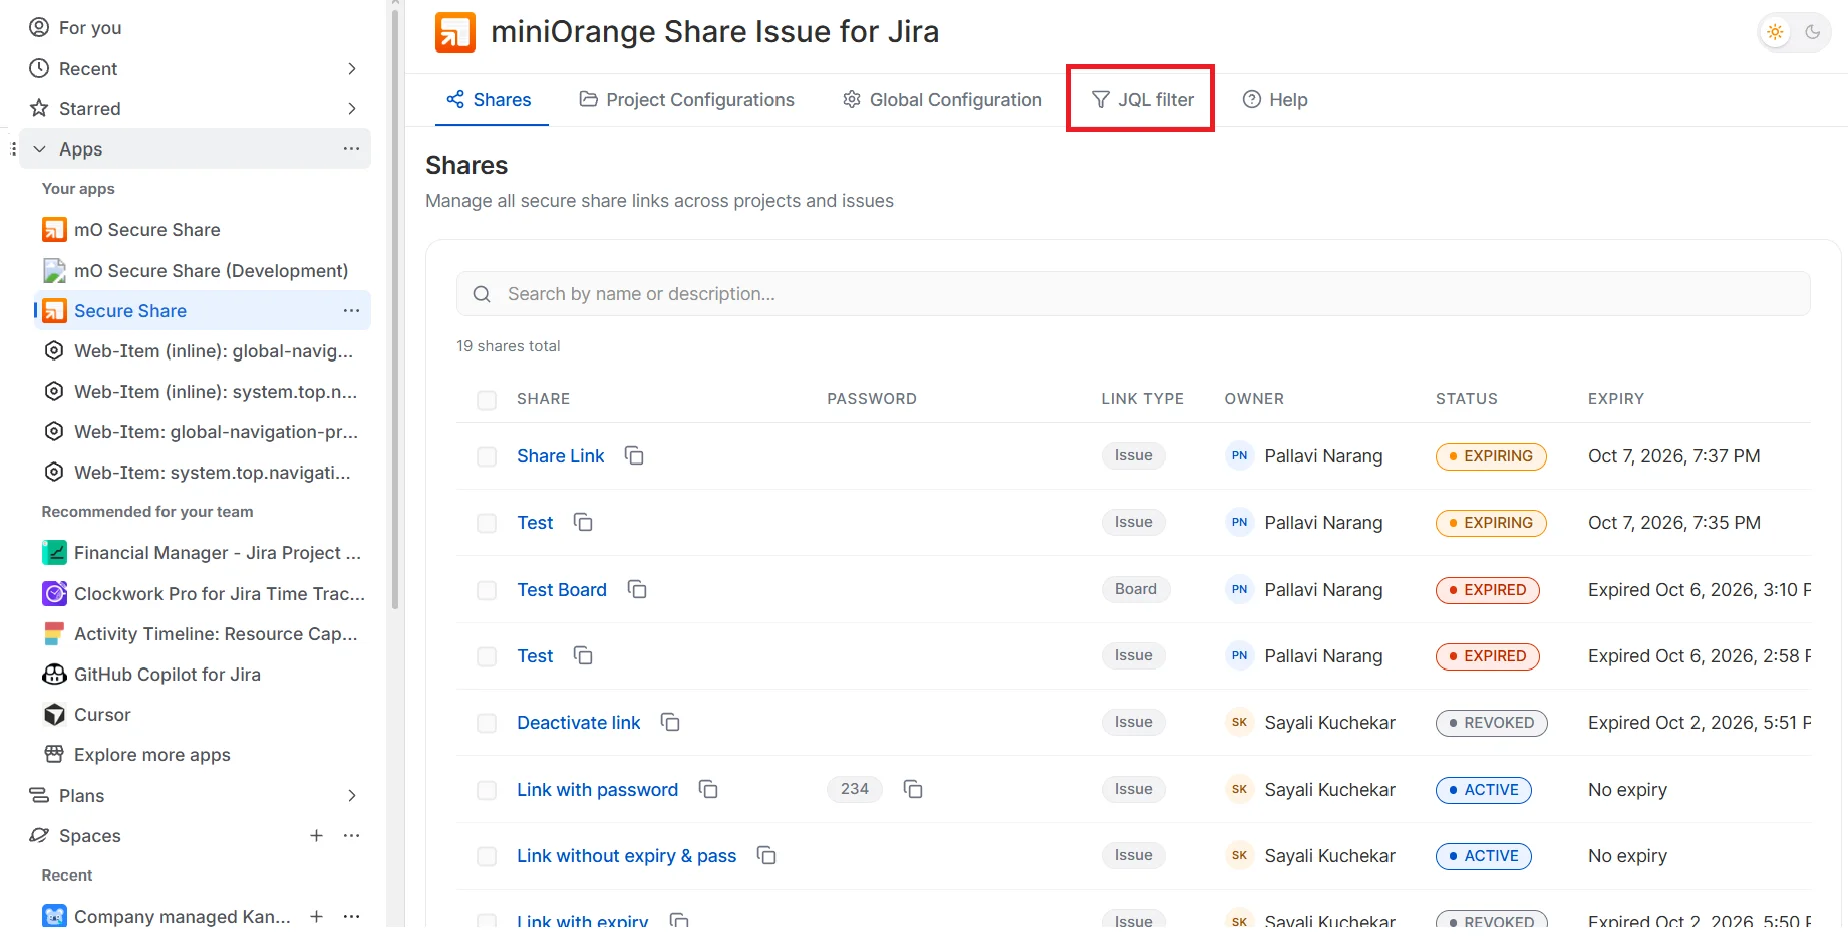Check the expiring Test row checkbox 7:35

[487, 523]
